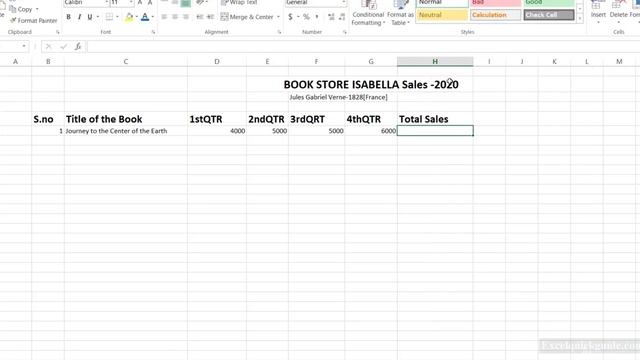This screenshot has width=640, height=360.
Task: Increase font size
Action: point(140,3)
